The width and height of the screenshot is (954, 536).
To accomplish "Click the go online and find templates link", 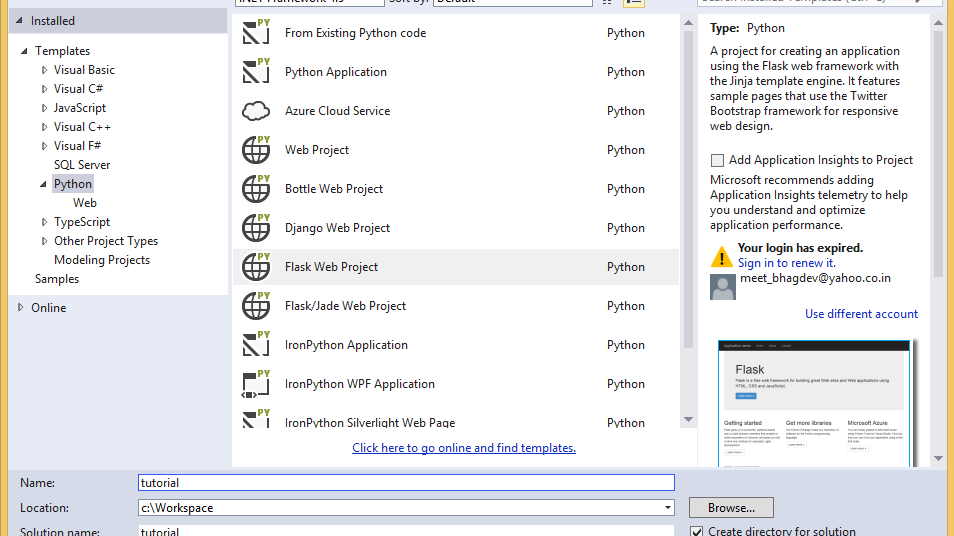I will point(464,448).
